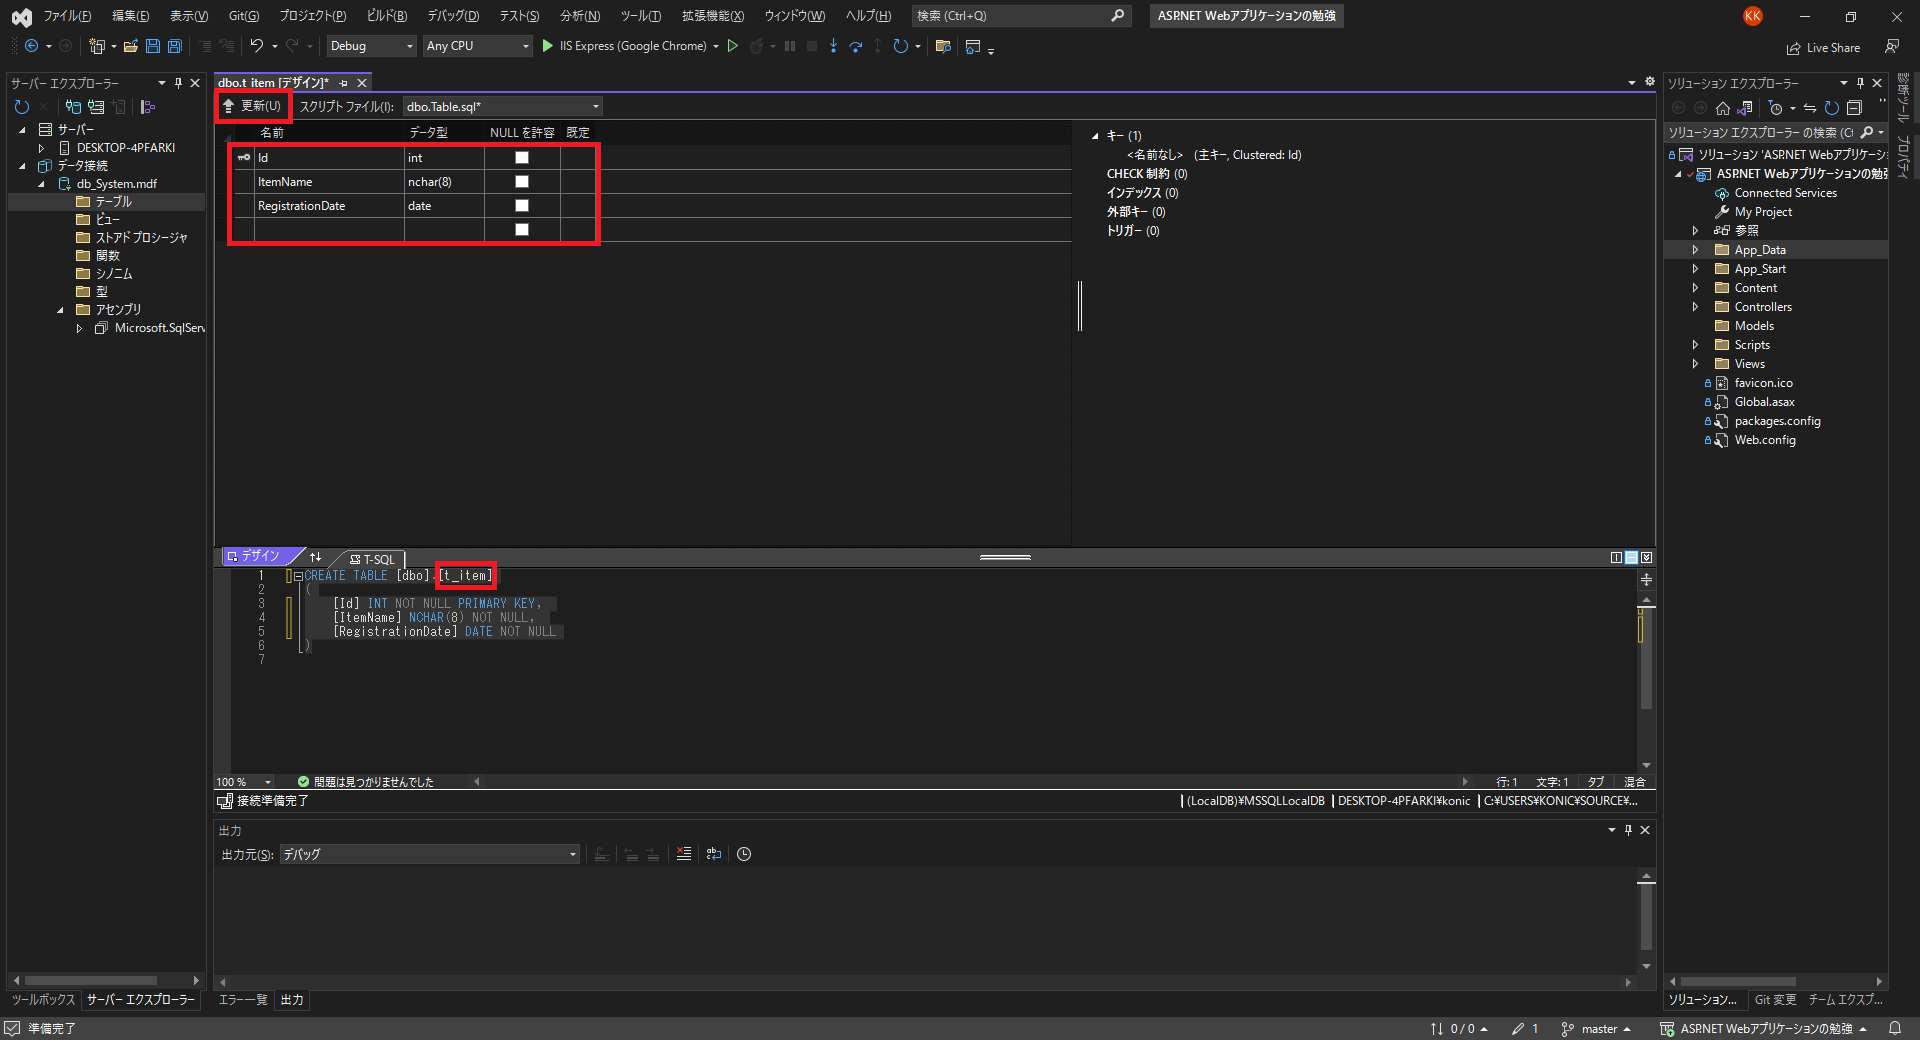Expand Views folder in Solution Explorer
Screen dimensions: 1920x1040
pos(1695,364)
